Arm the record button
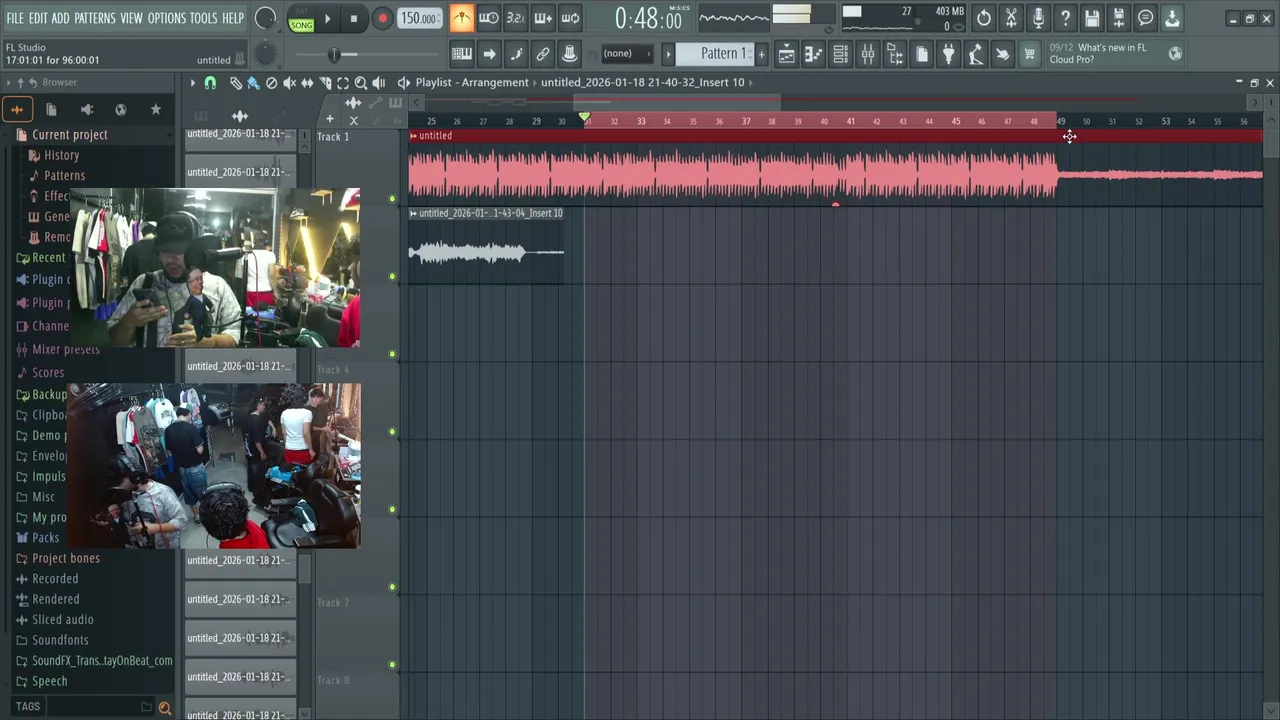The height and width of the screenshot is (720, 1280). click(382, 19)
